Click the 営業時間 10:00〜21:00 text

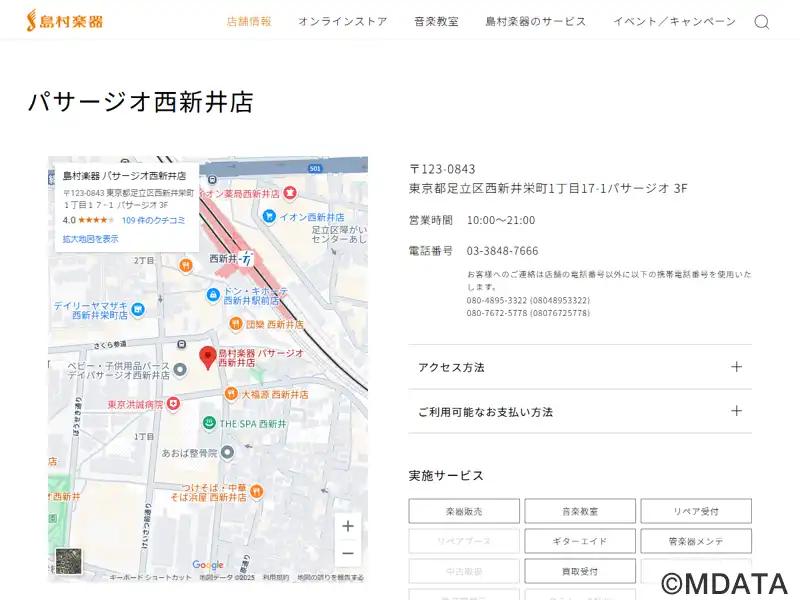coord(472,220)
